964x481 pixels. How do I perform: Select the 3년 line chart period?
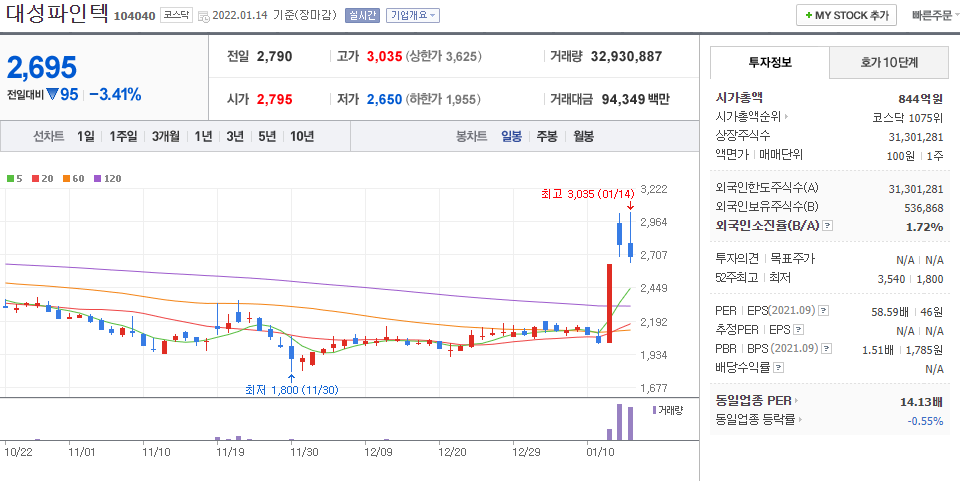[x=234, y=137]
